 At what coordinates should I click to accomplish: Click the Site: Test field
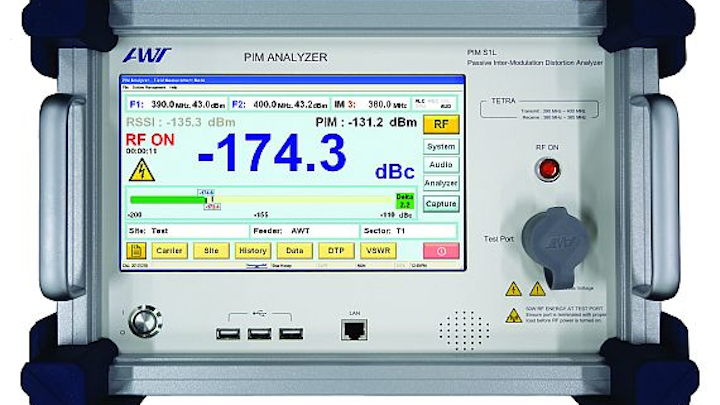(x=187, y=231)
